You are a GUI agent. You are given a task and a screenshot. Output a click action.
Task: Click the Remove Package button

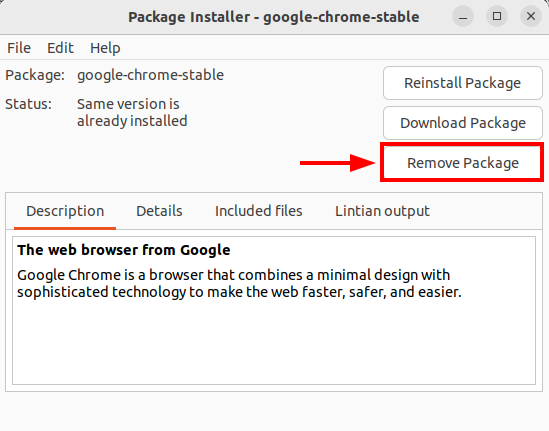tap(463, 163)
